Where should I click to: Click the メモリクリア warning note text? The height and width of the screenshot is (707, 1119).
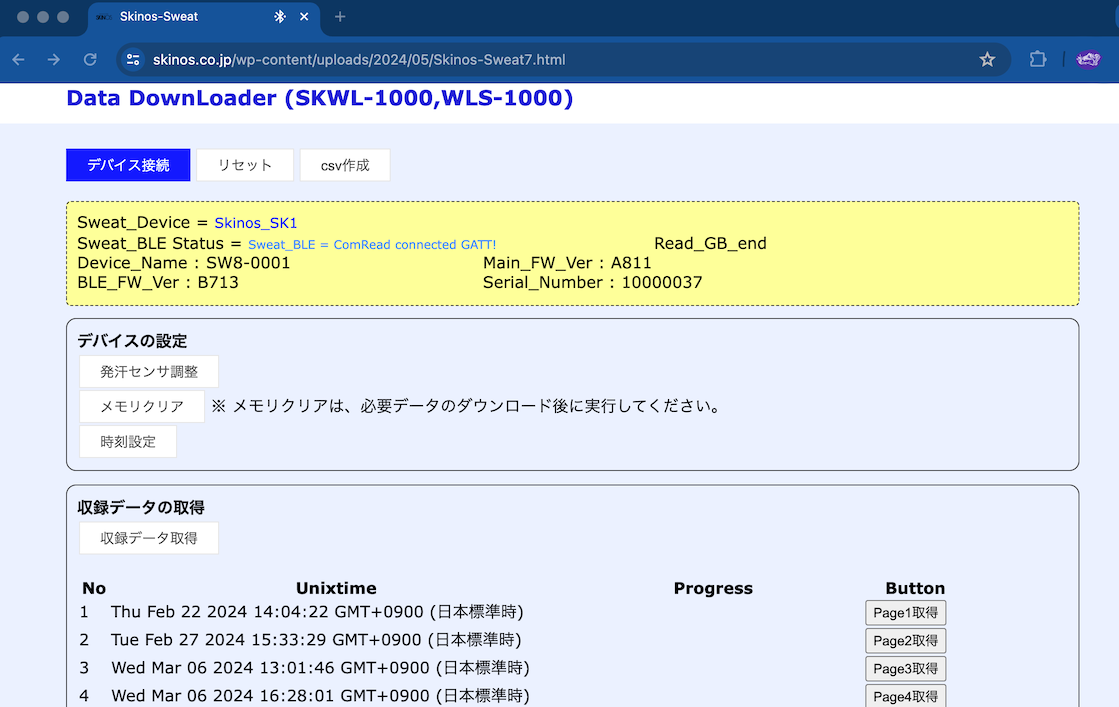tap(466, 407)
